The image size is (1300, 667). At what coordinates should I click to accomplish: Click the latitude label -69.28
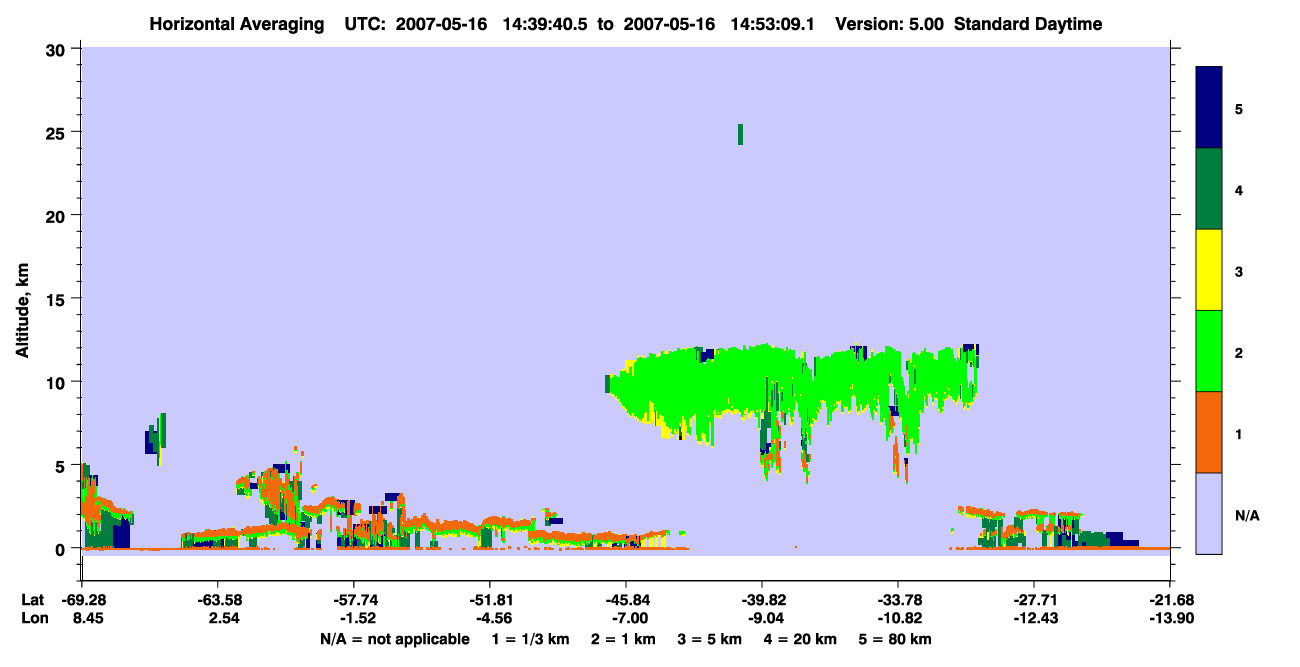pos(83,600)
